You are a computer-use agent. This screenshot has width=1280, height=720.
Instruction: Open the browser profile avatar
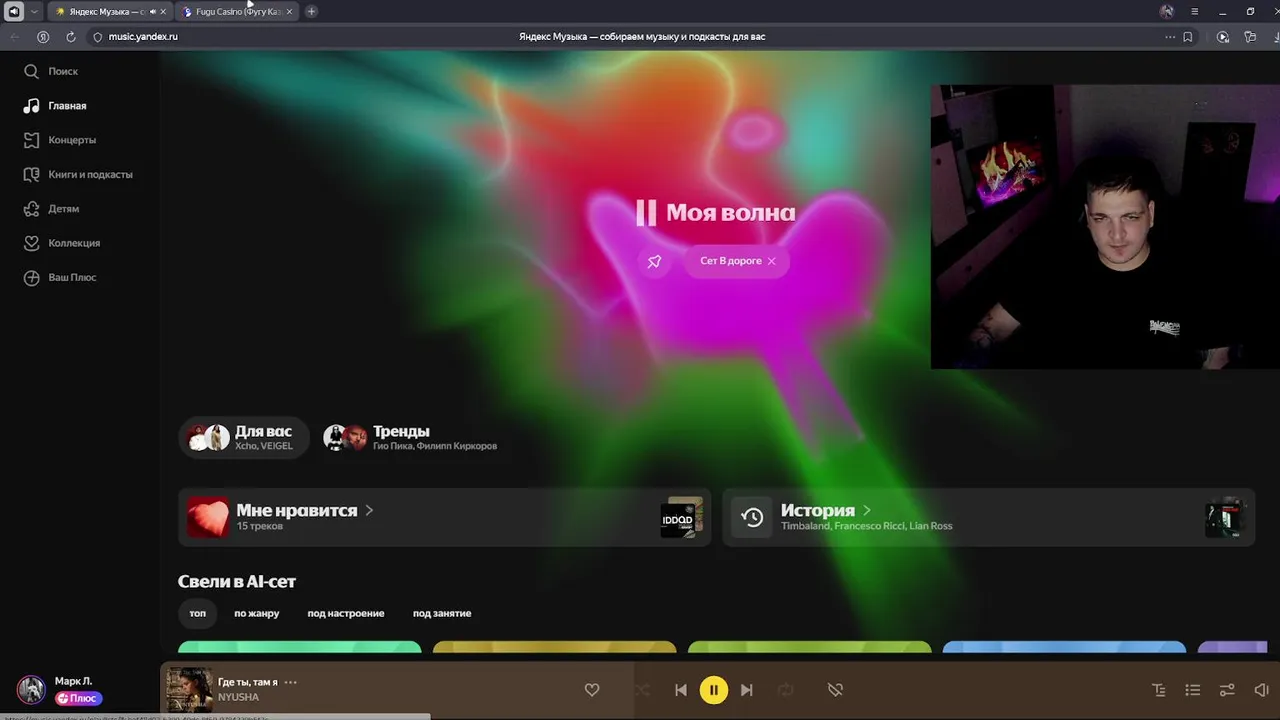point(1166,12)
